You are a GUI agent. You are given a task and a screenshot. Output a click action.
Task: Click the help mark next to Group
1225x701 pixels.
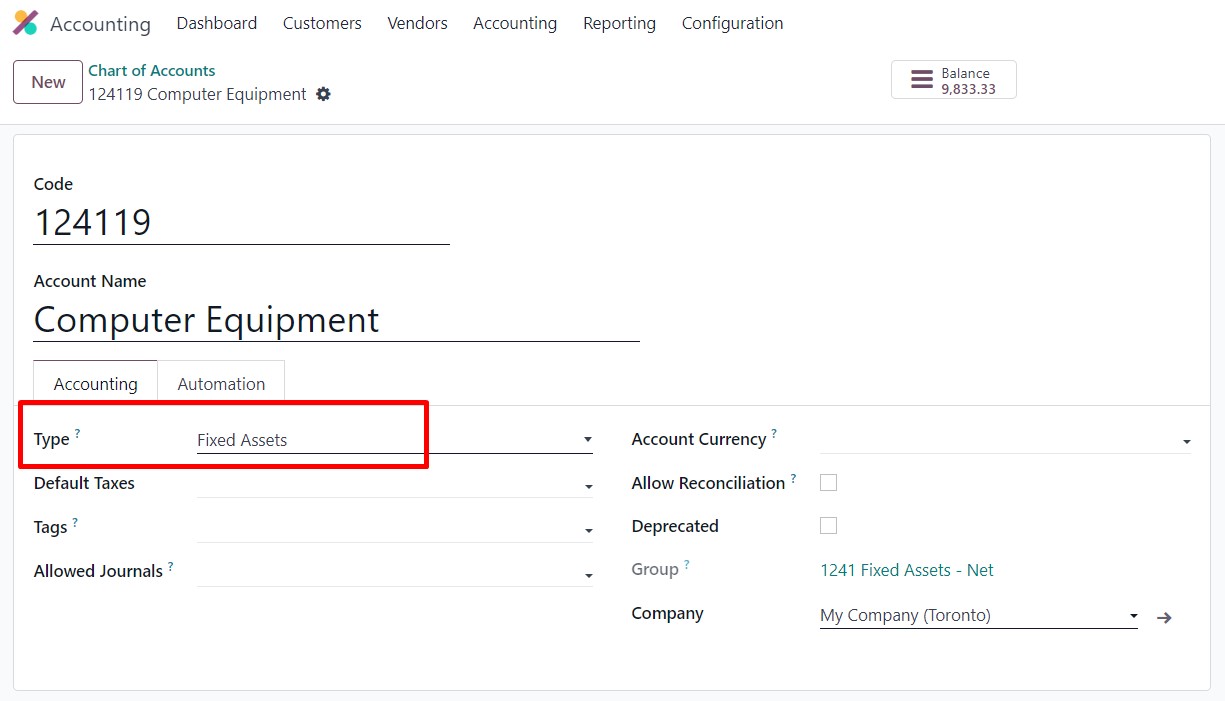(687, 564)
